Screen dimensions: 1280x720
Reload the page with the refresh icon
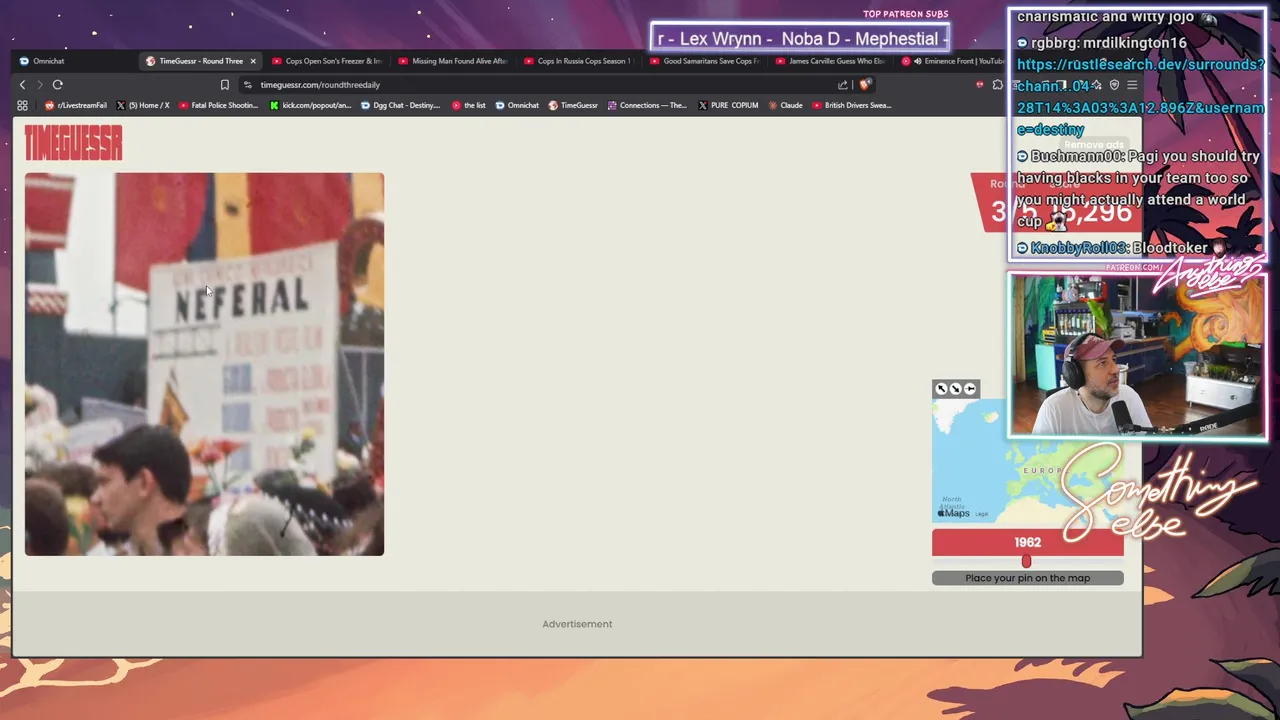click(58, 85)
